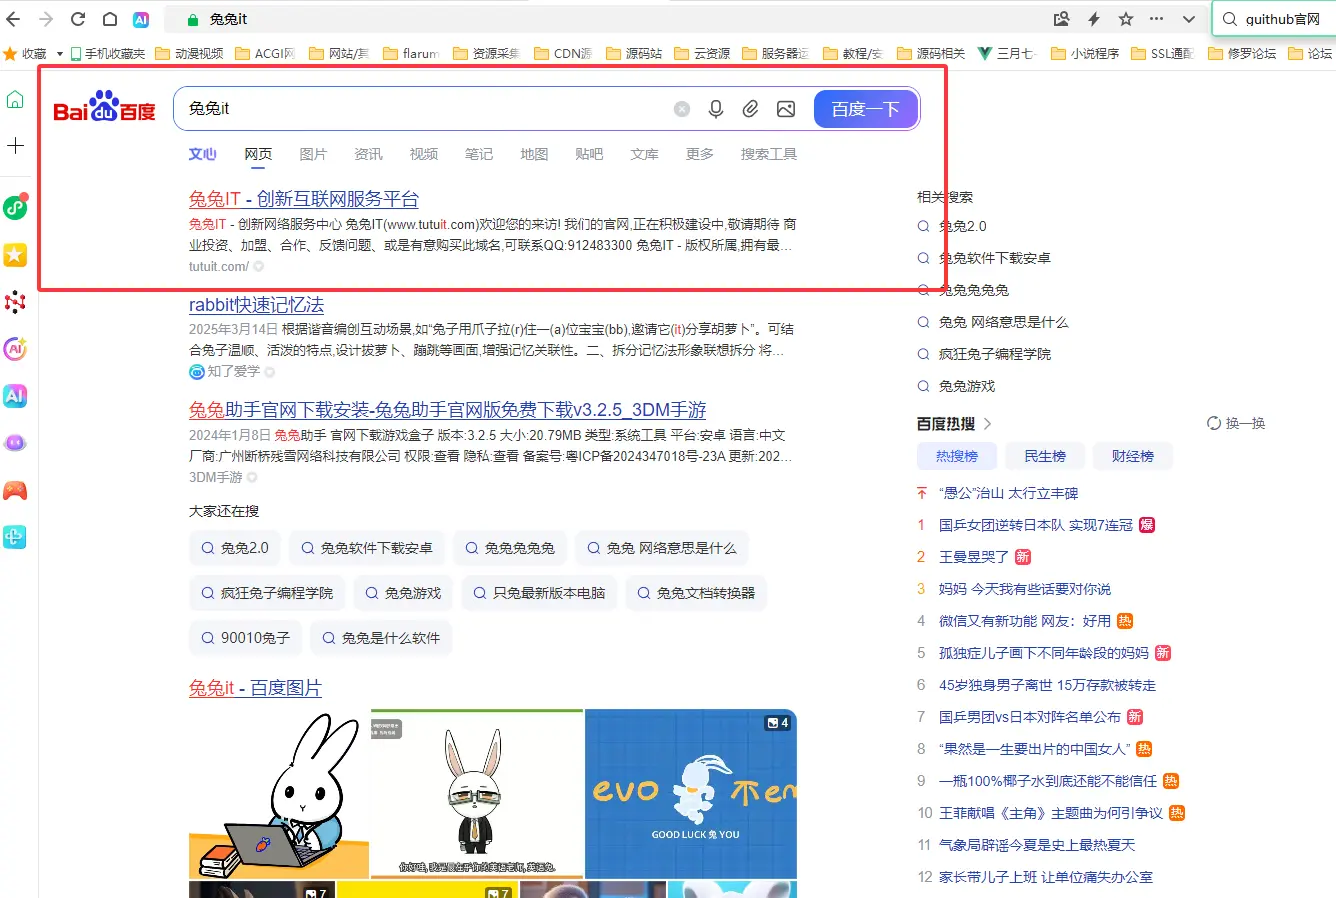
Task: Search by image using picture icon
Action: click(x=786, y=109)
